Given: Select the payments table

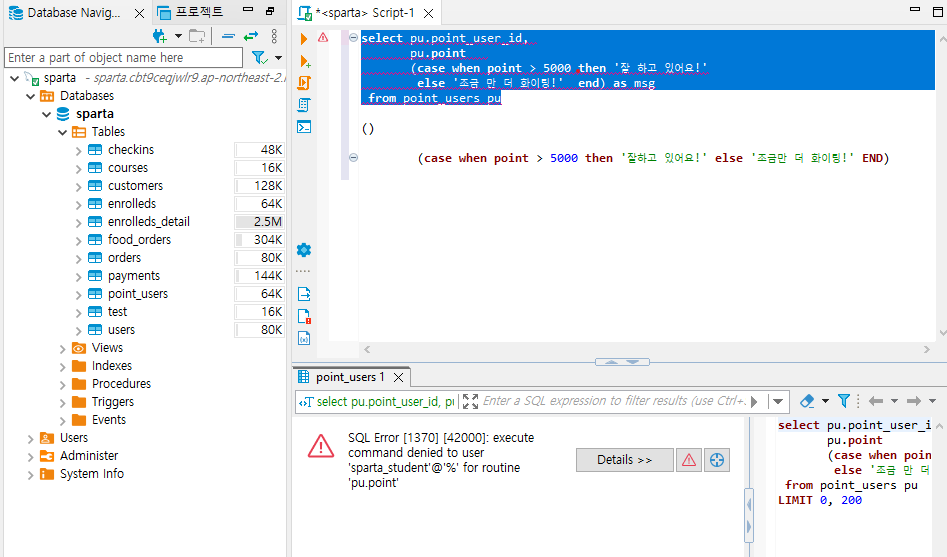Looking at the screenshot, I should [x=133, y=276].
